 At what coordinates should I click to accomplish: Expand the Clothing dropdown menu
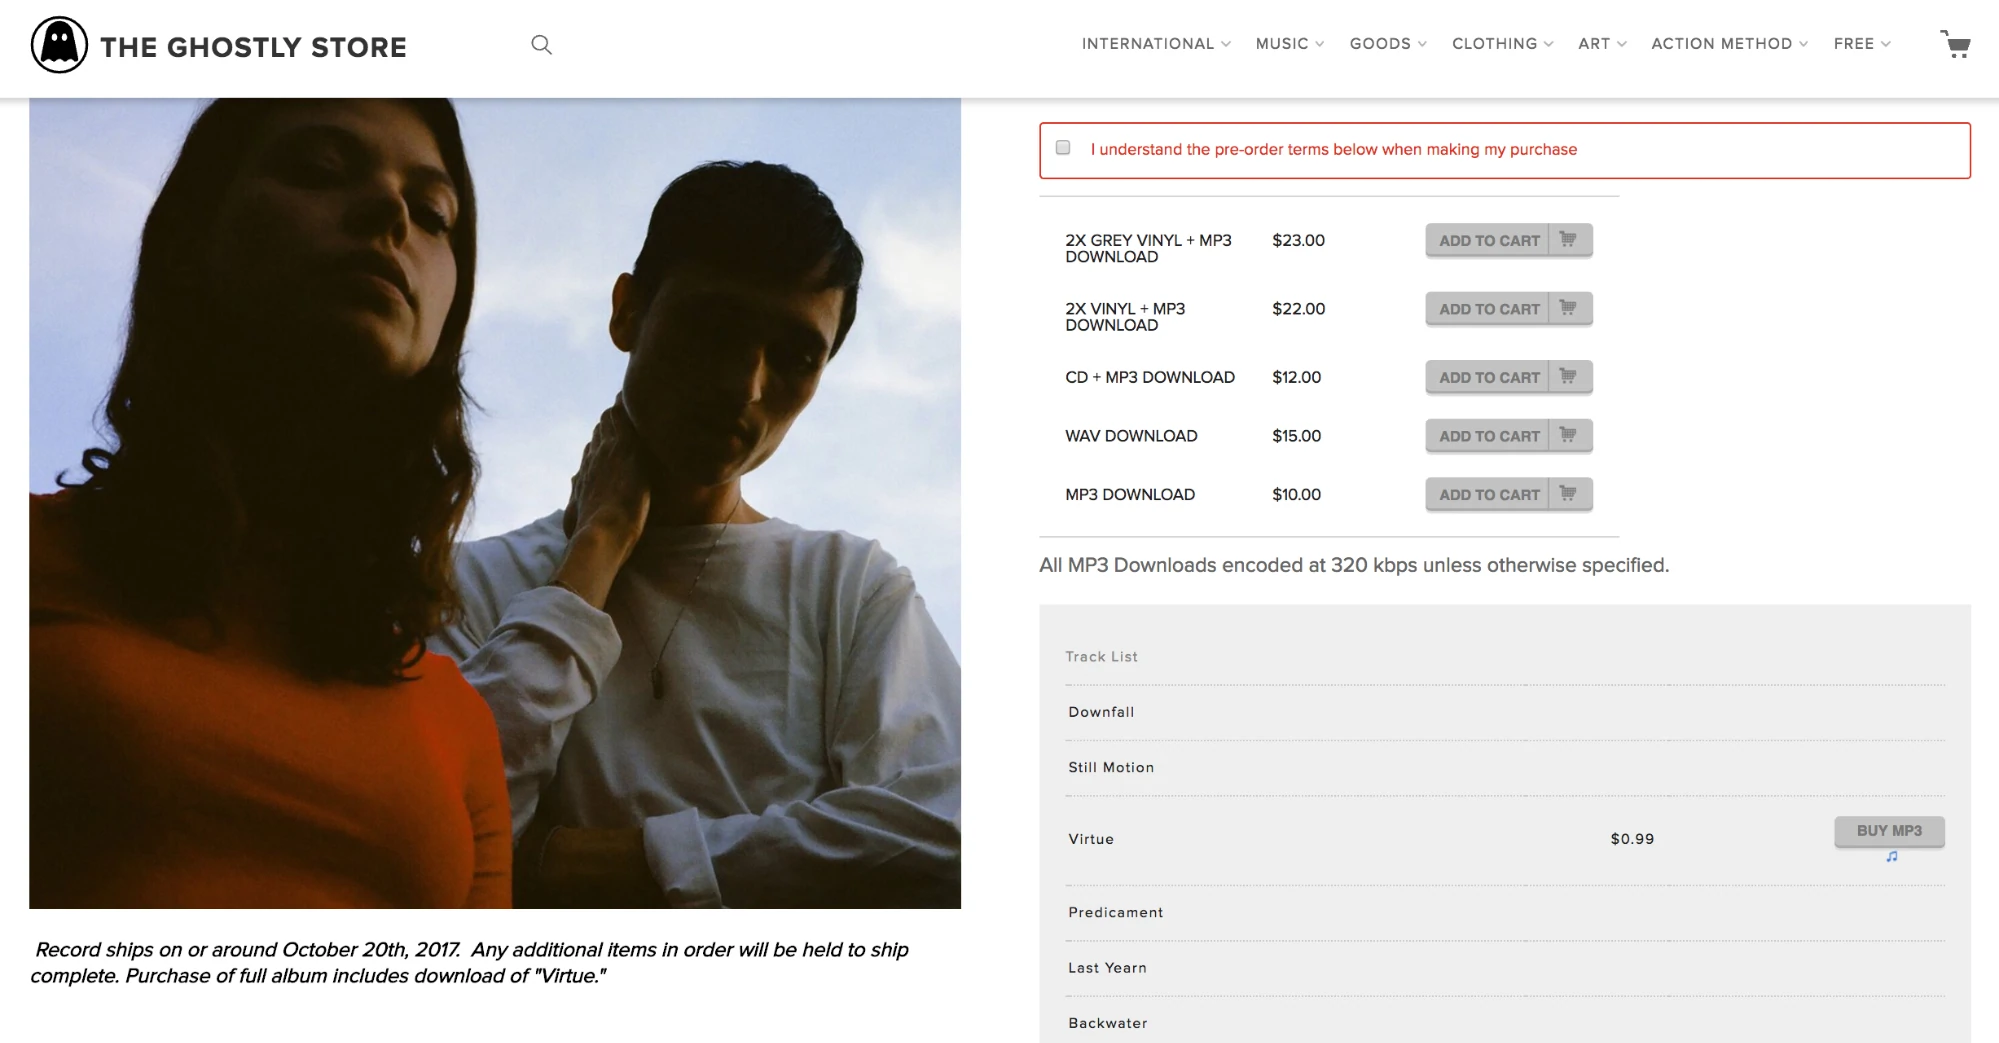(1502, 44)
